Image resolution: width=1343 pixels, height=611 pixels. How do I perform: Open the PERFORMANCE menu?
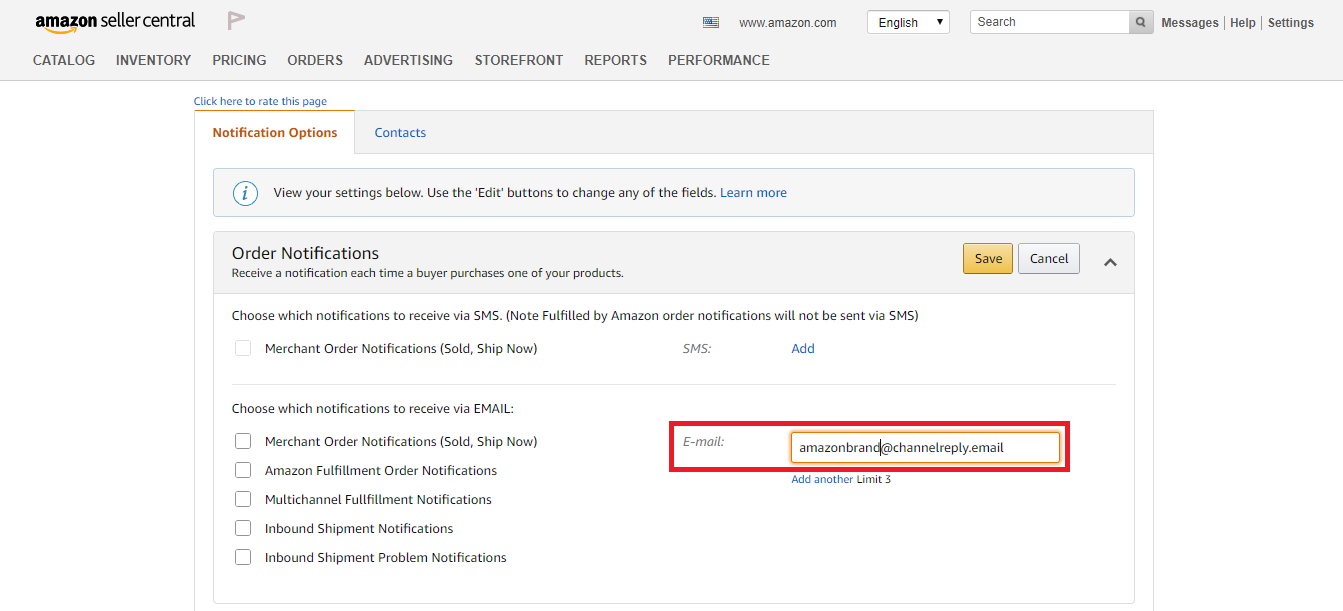pyautogui.click(x=719, y=60)
